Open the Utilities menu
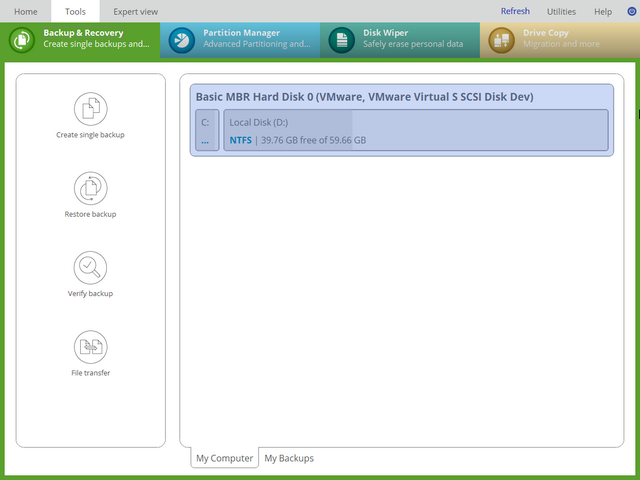 point(561,12)
